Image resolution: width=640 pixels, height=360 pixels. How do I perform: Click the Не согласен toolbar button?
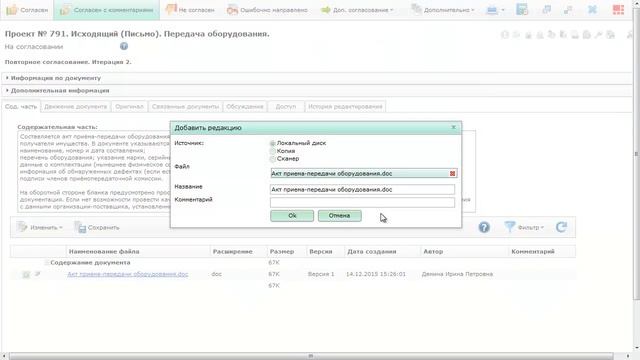pos(190,9)
